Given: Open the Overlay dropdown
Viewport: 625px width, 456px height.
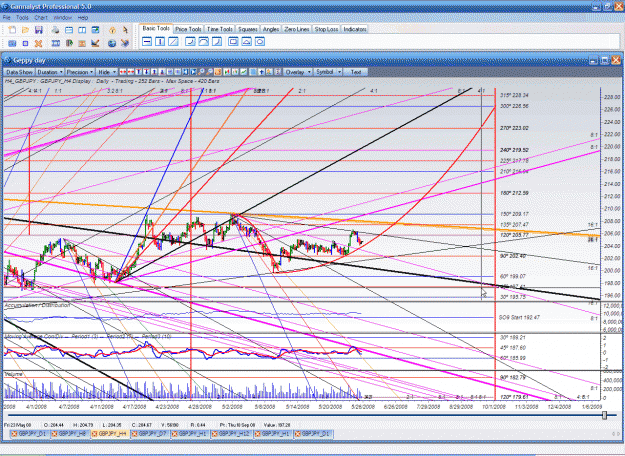Looking at the screenshot, I should click(x=298, y=72).
